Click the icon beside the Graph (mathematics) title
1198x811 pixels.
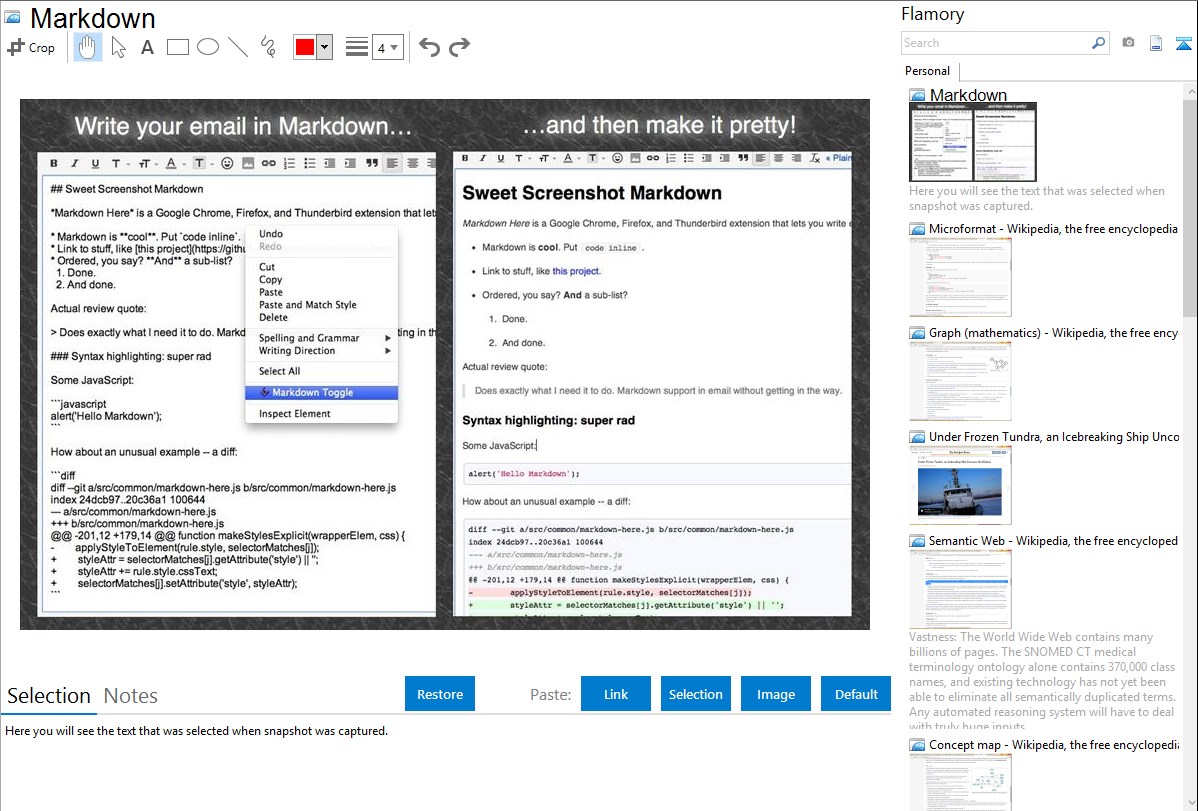(917, 333)
